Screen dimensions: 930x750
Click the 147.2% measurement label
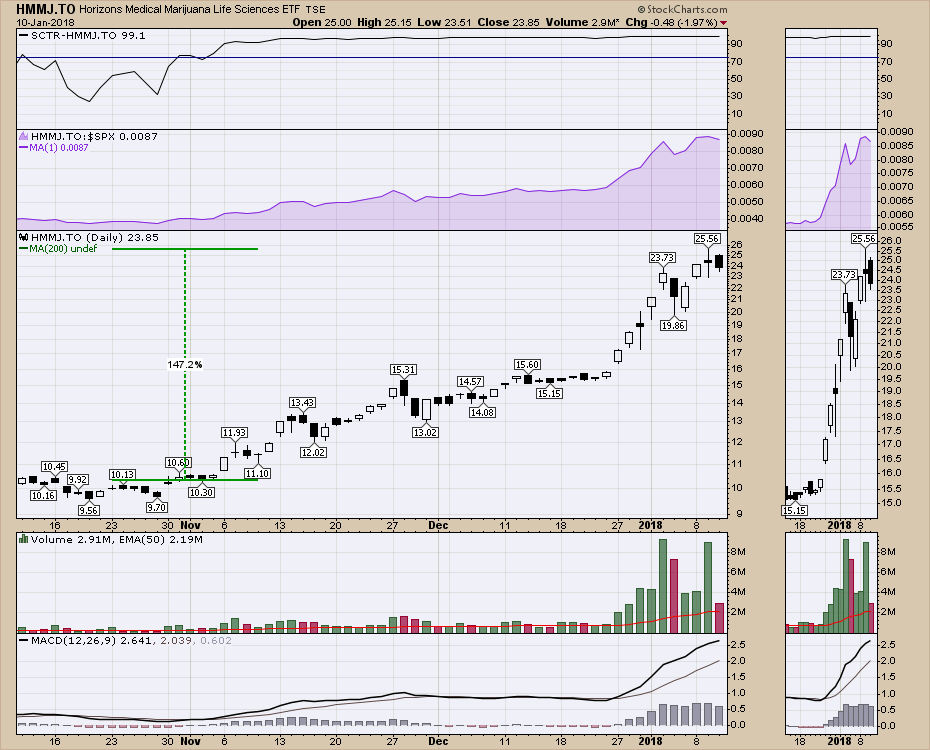tap(184, 365)
